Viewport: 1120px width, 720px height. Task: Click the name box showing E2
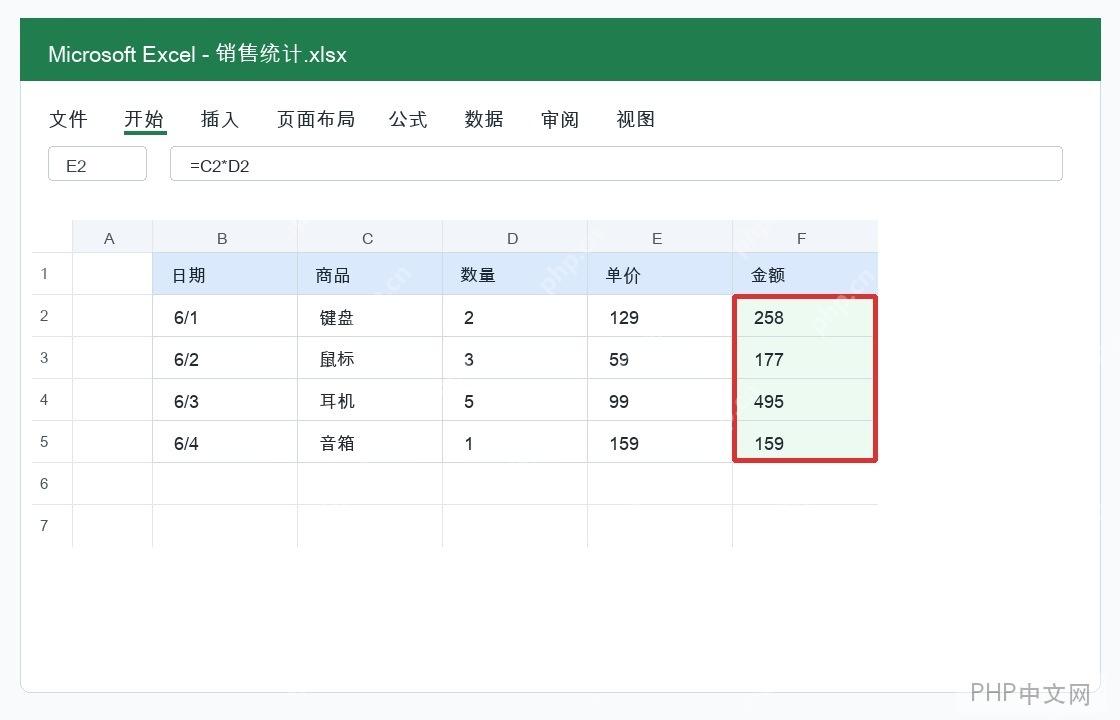point(97,164)
